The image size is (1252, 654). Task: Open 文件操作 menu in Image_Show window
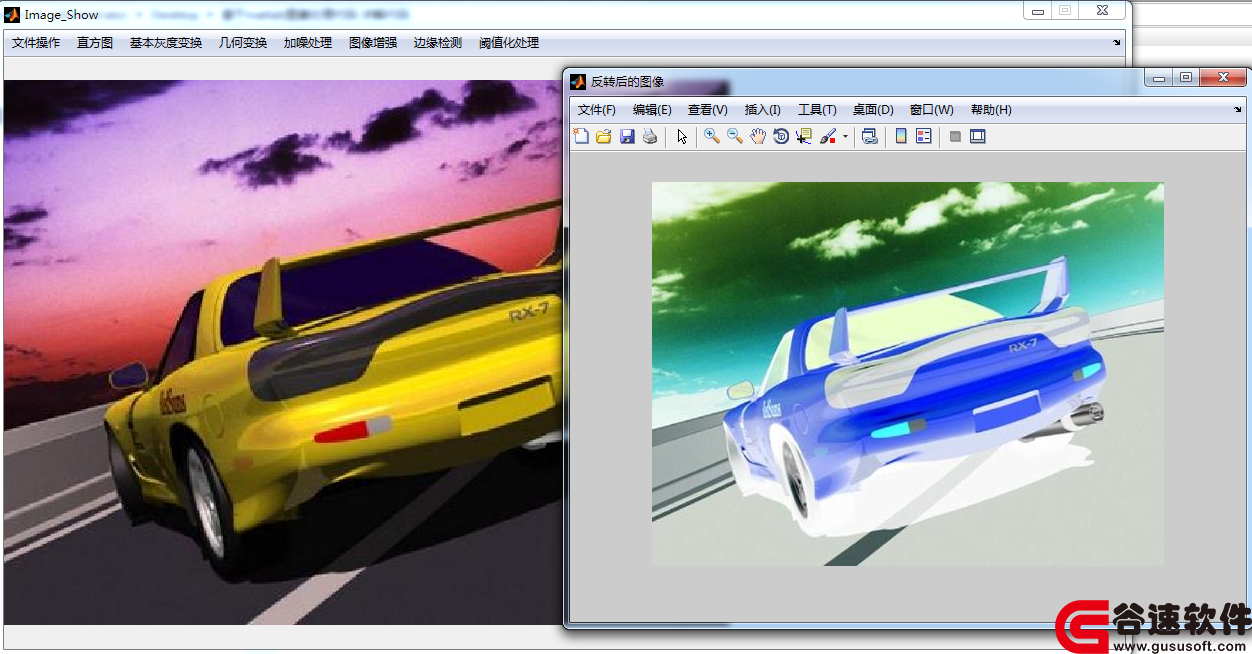pos(36,43)
